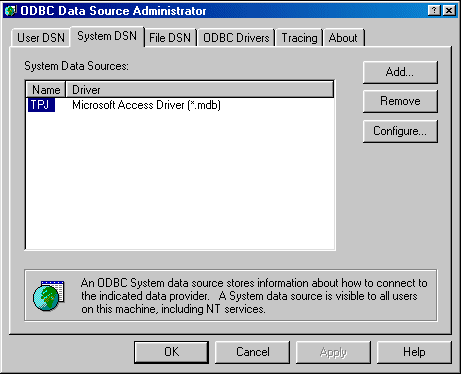
Task: Remove the selected data source
Action: click(400, 101)
